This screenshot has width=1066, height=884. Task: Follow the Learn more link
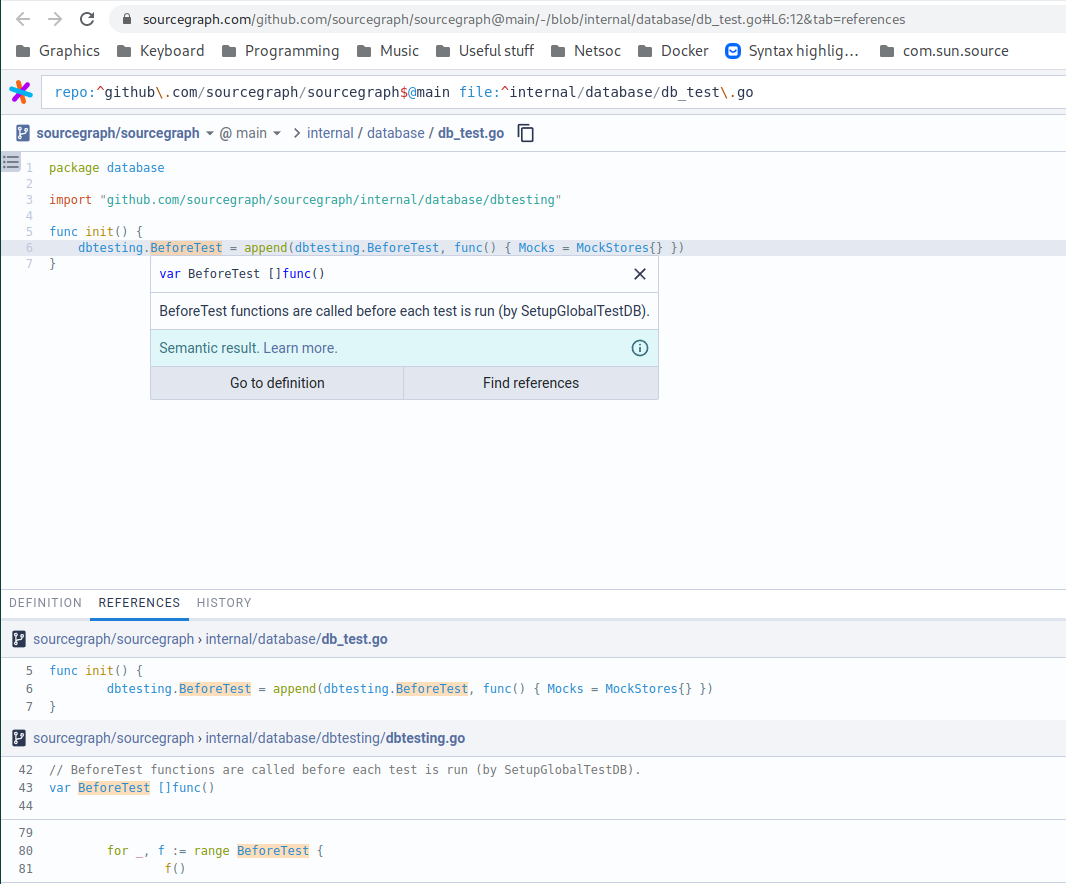coord(300,348)
